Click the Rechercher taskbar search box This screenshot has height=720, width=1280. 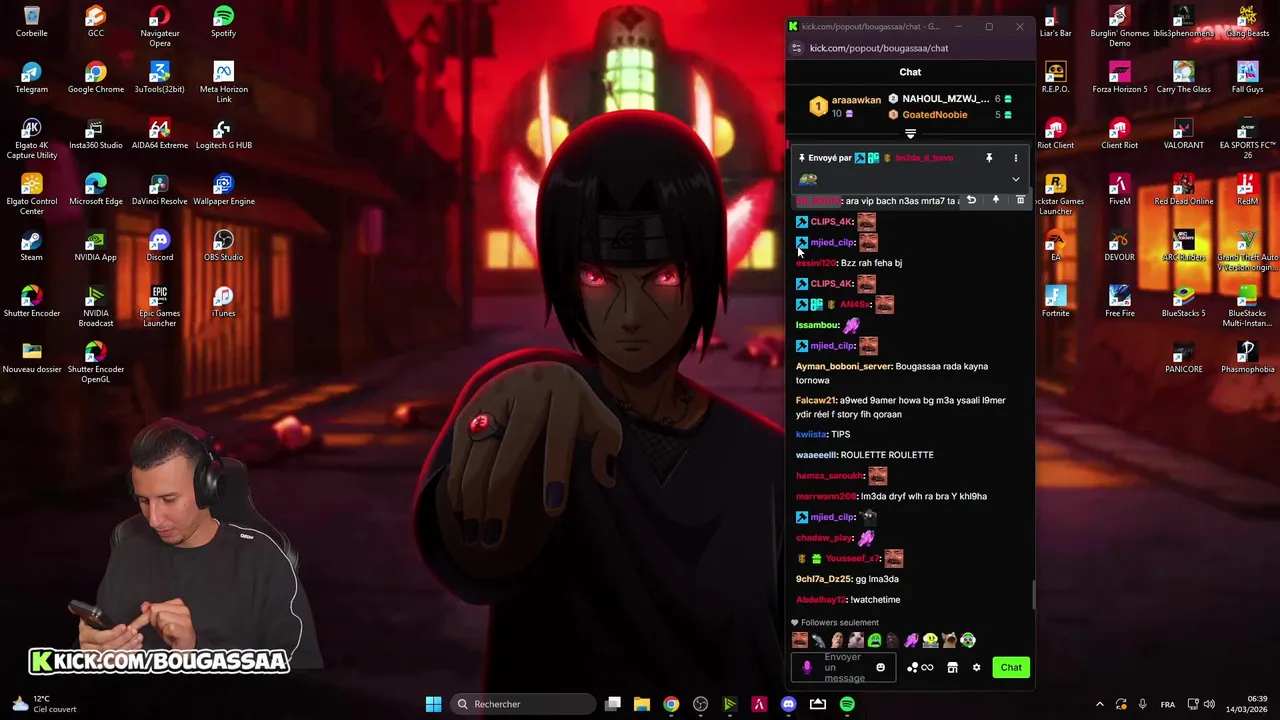pos(521,704)
